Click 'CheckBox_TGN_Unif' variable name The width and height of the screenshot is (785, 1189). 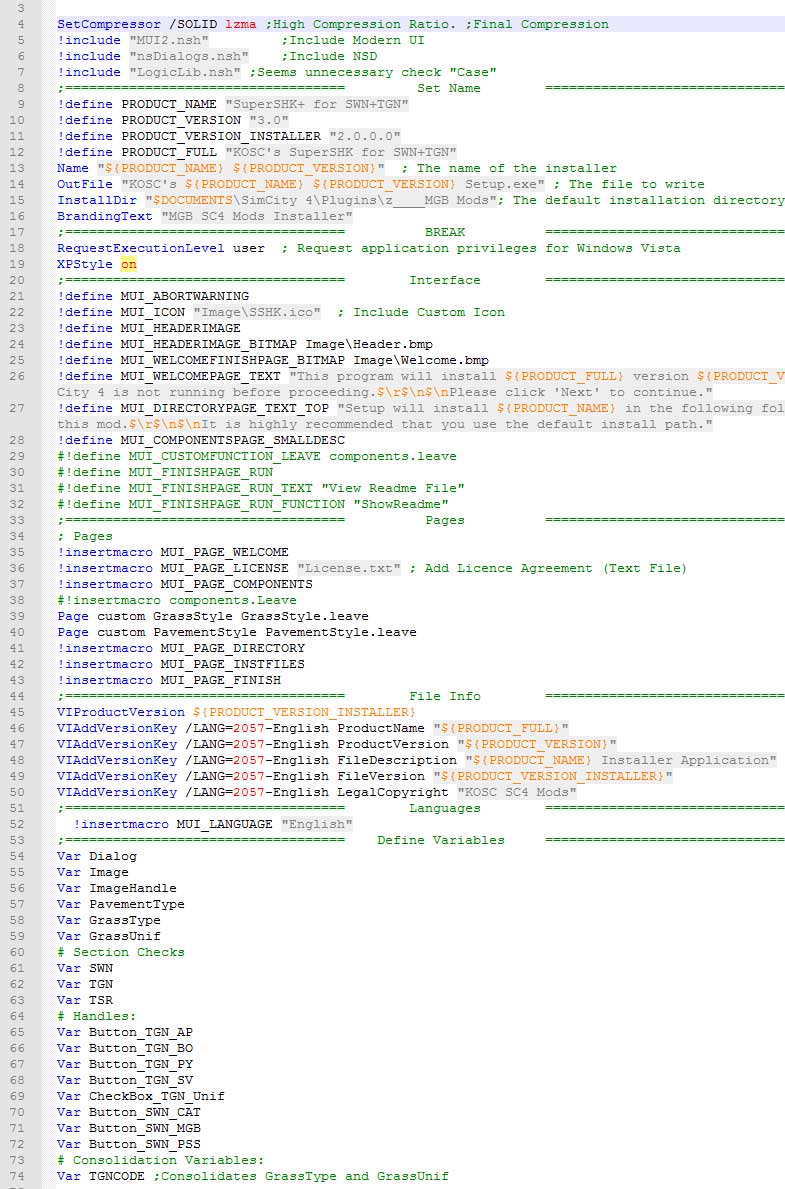pyautogui.click(x=156, y=1096)
